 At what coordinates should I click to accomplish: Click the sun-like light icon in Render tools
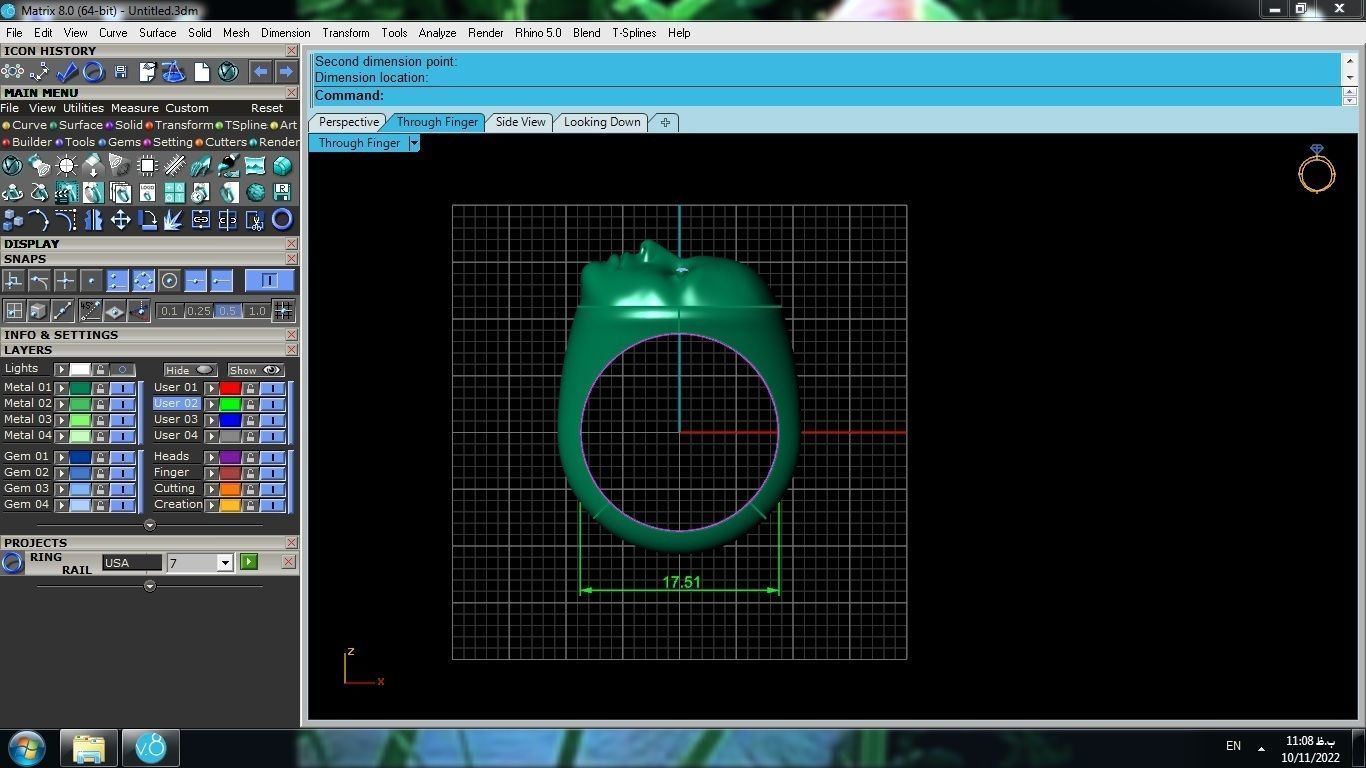tap(66, 166)
